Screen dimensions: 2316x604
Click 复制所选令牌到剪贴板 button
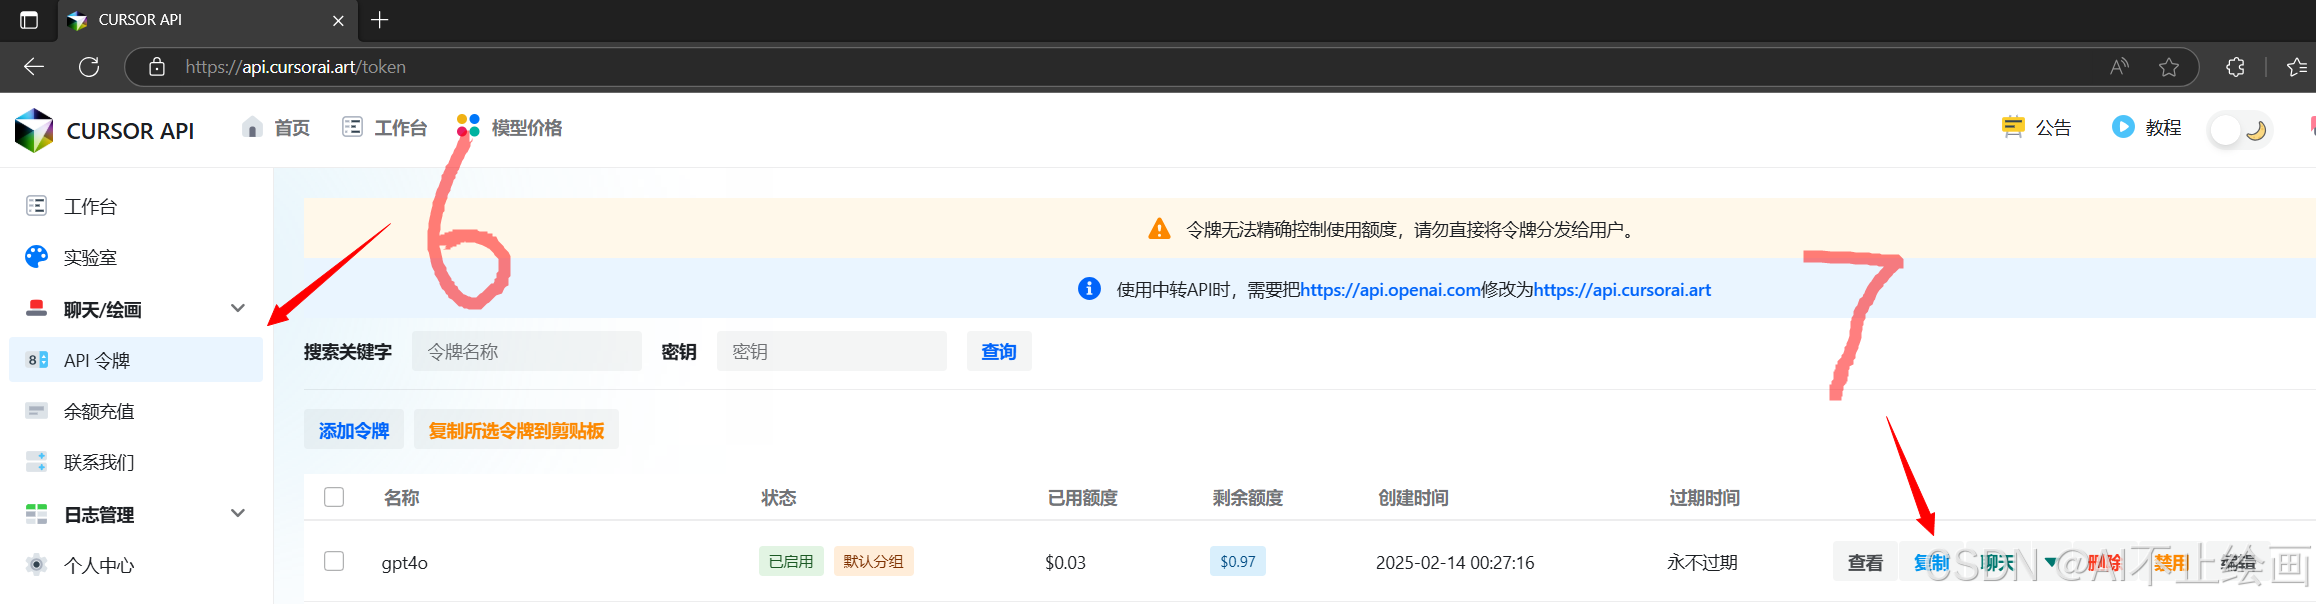516,430
